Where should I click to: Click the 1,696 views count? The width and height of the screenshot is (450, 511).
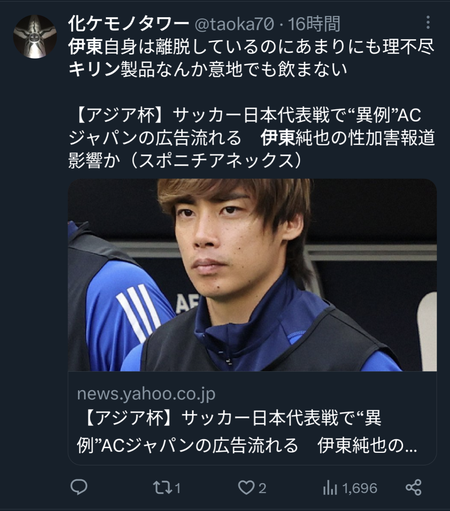tap(360, 488)
